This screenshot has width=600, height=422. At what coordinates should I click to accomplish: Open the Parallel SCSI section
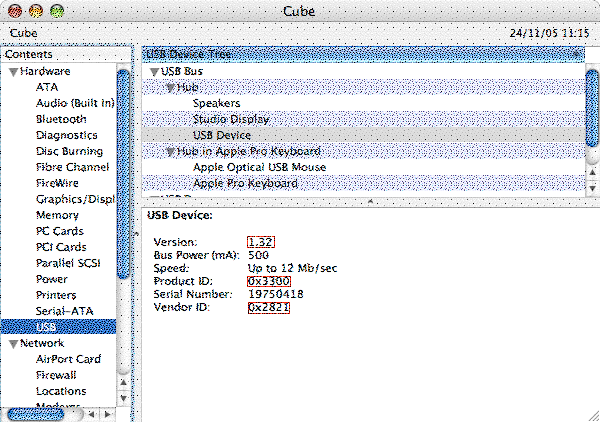click(x=68, y=263)
